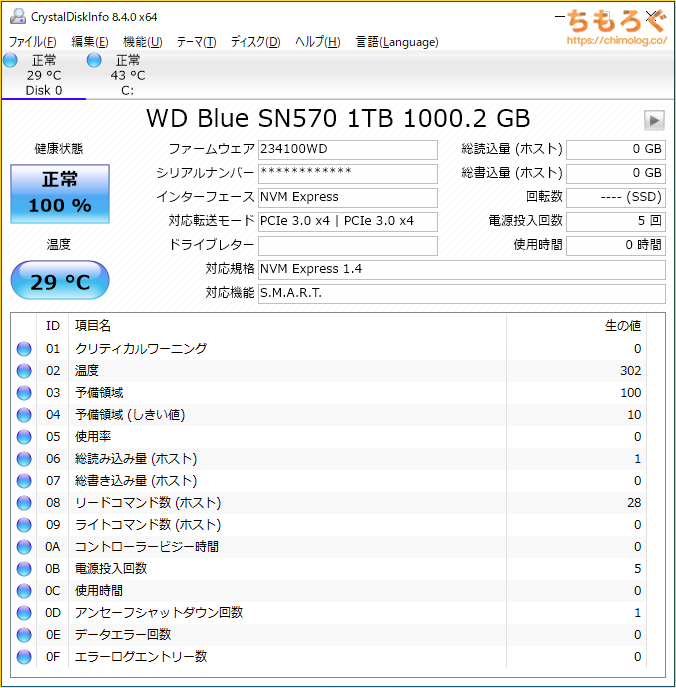Image resolution: width=676 pixels, height=688 pixels.
Task: Open the ディスク(D) menu
Action: click(255, 42)
